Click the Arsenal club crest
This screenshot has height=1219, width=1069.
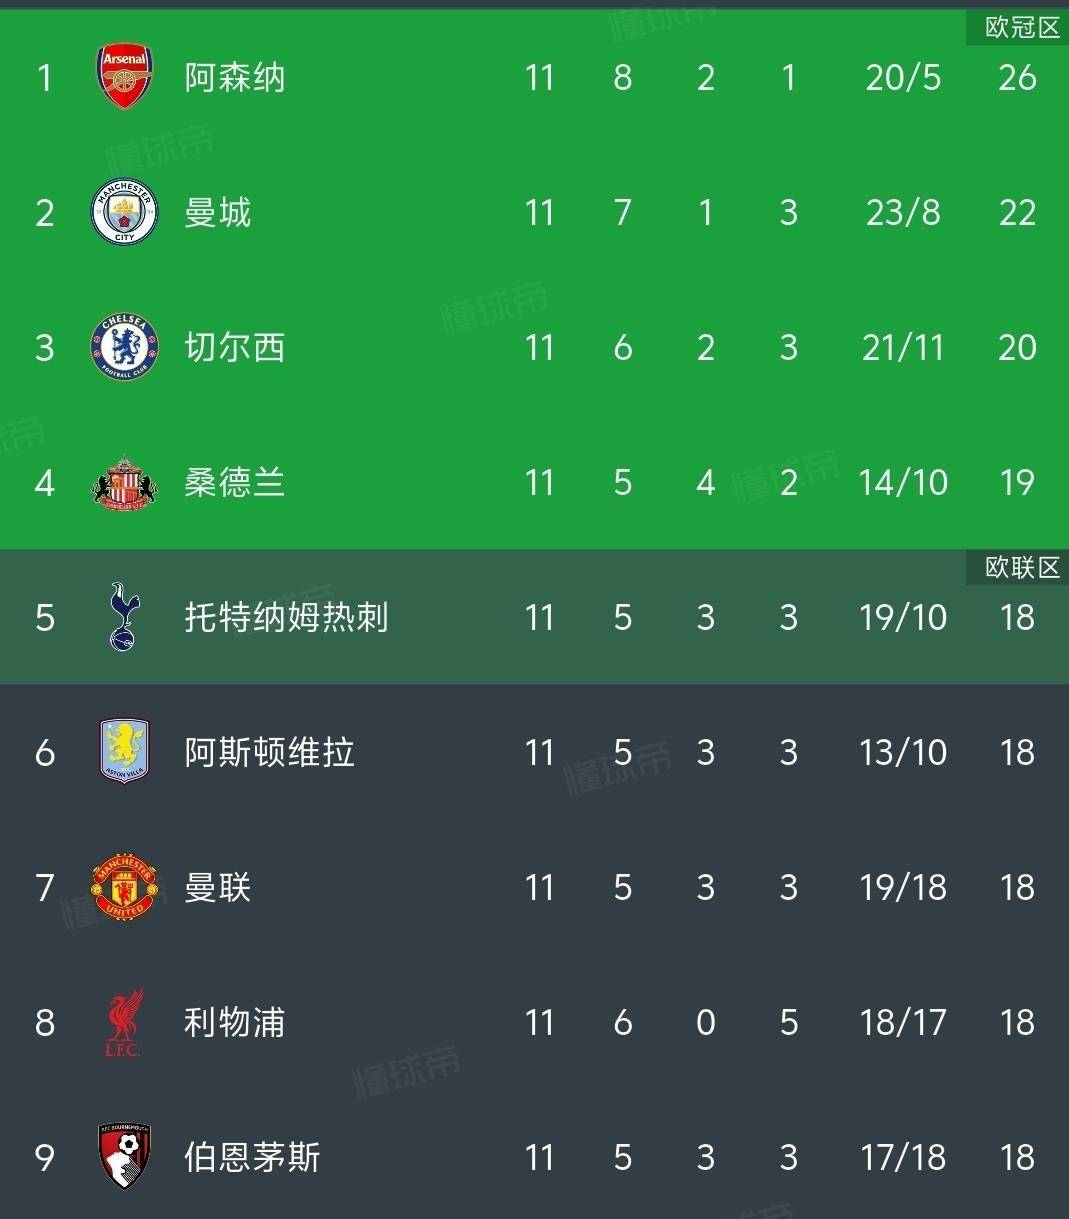coord(124,77)
